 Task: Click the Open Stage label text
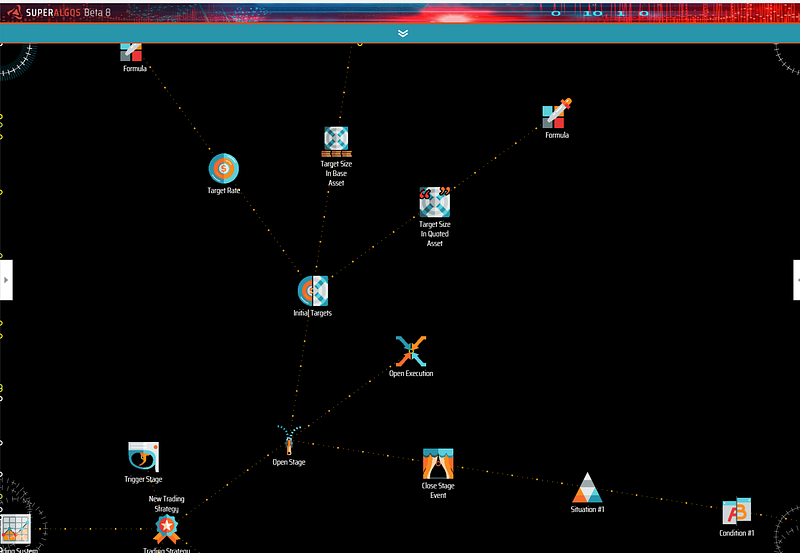point(289,462)
